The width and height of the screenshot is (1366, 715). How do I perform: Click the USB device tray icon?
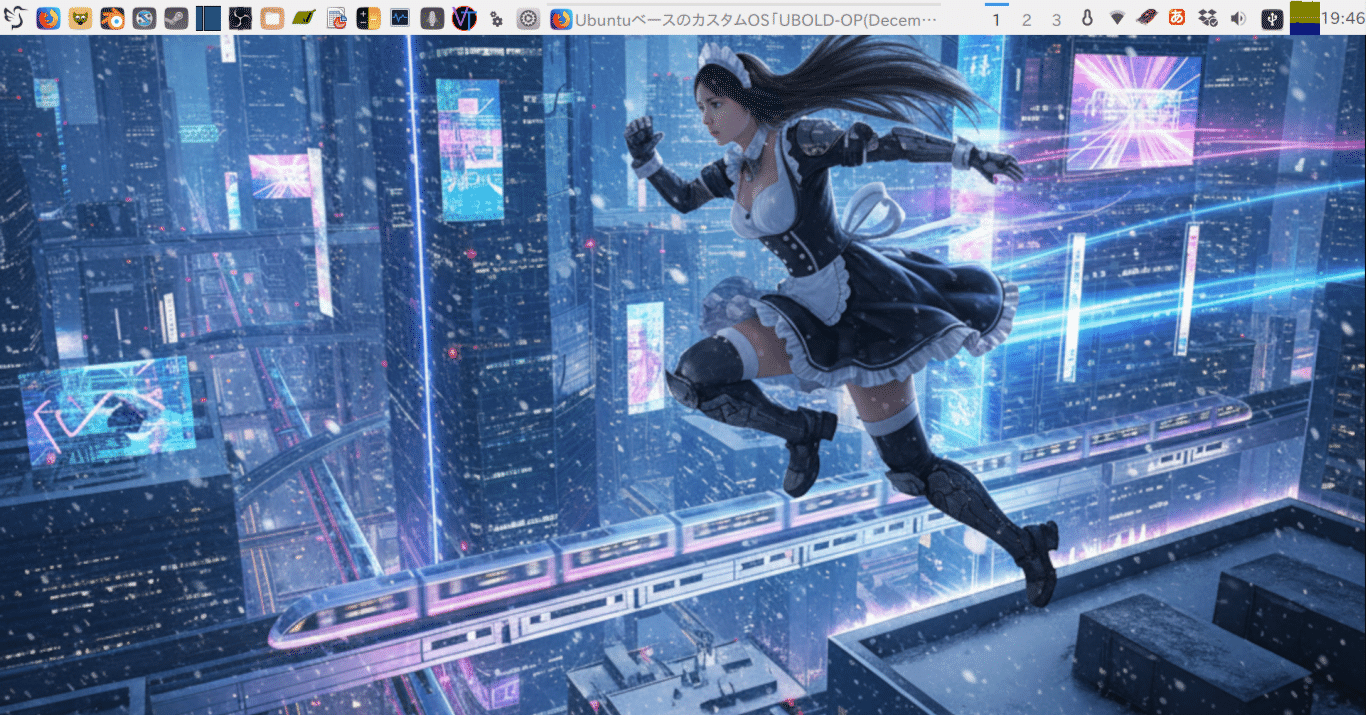(x=1271, y=18)
